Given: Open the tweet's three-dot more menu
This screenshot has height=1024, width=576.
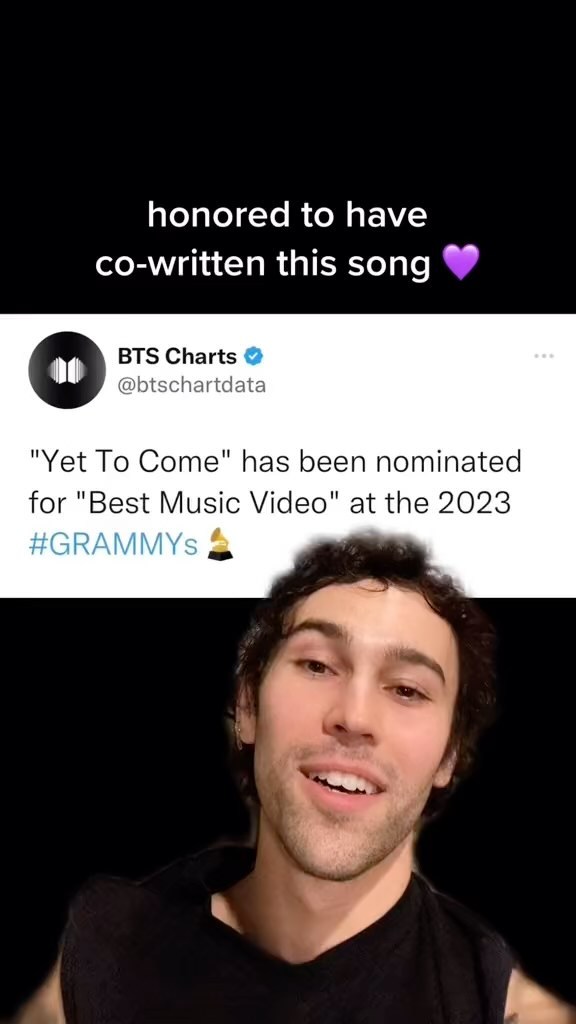Looking at the screenshot, I should [x=543, y=356].
